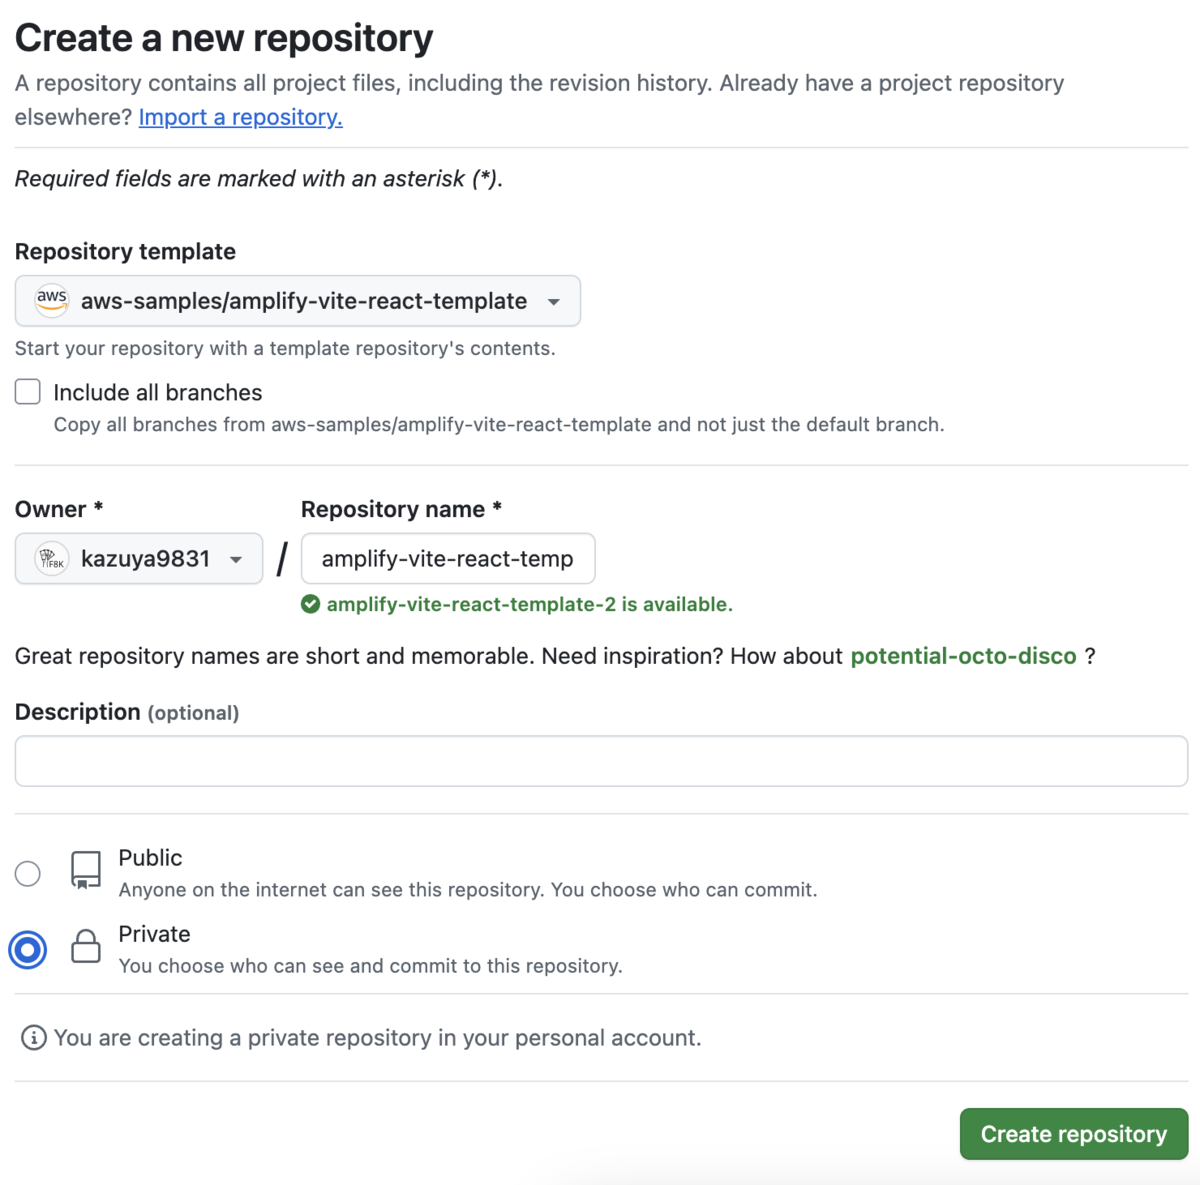
Task: Focus the Description text field
Action: [601, 761]
